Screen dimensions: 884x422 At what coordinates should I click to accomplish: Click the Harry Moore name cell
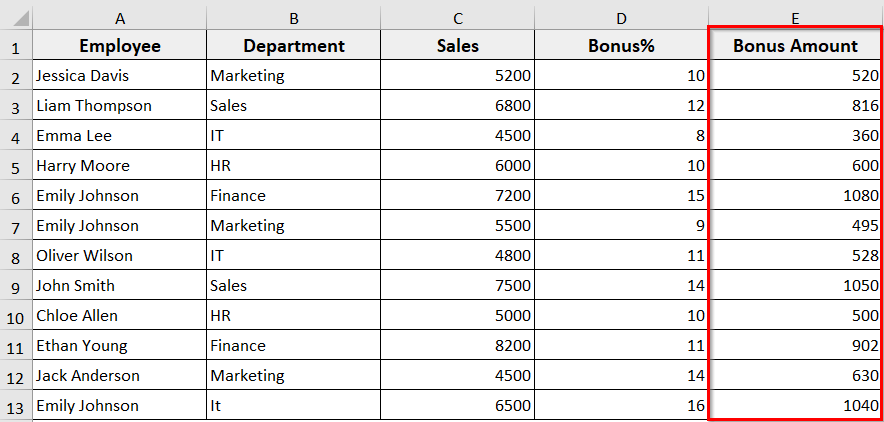(120, 166)
